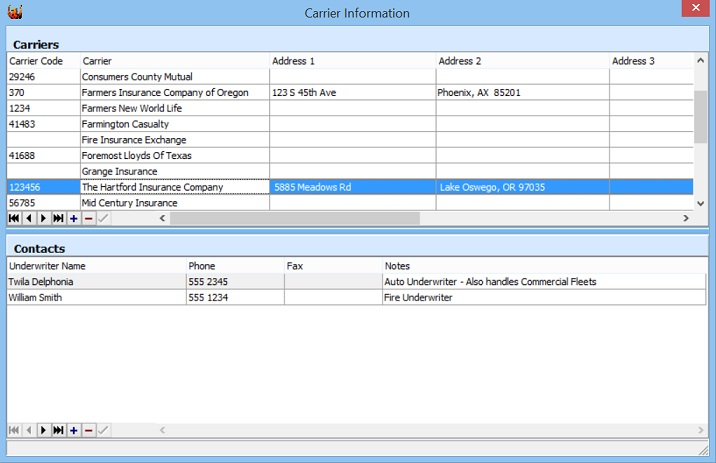
Task: Post contact edit with checkmark icon
Action: (x=103, y=430)
